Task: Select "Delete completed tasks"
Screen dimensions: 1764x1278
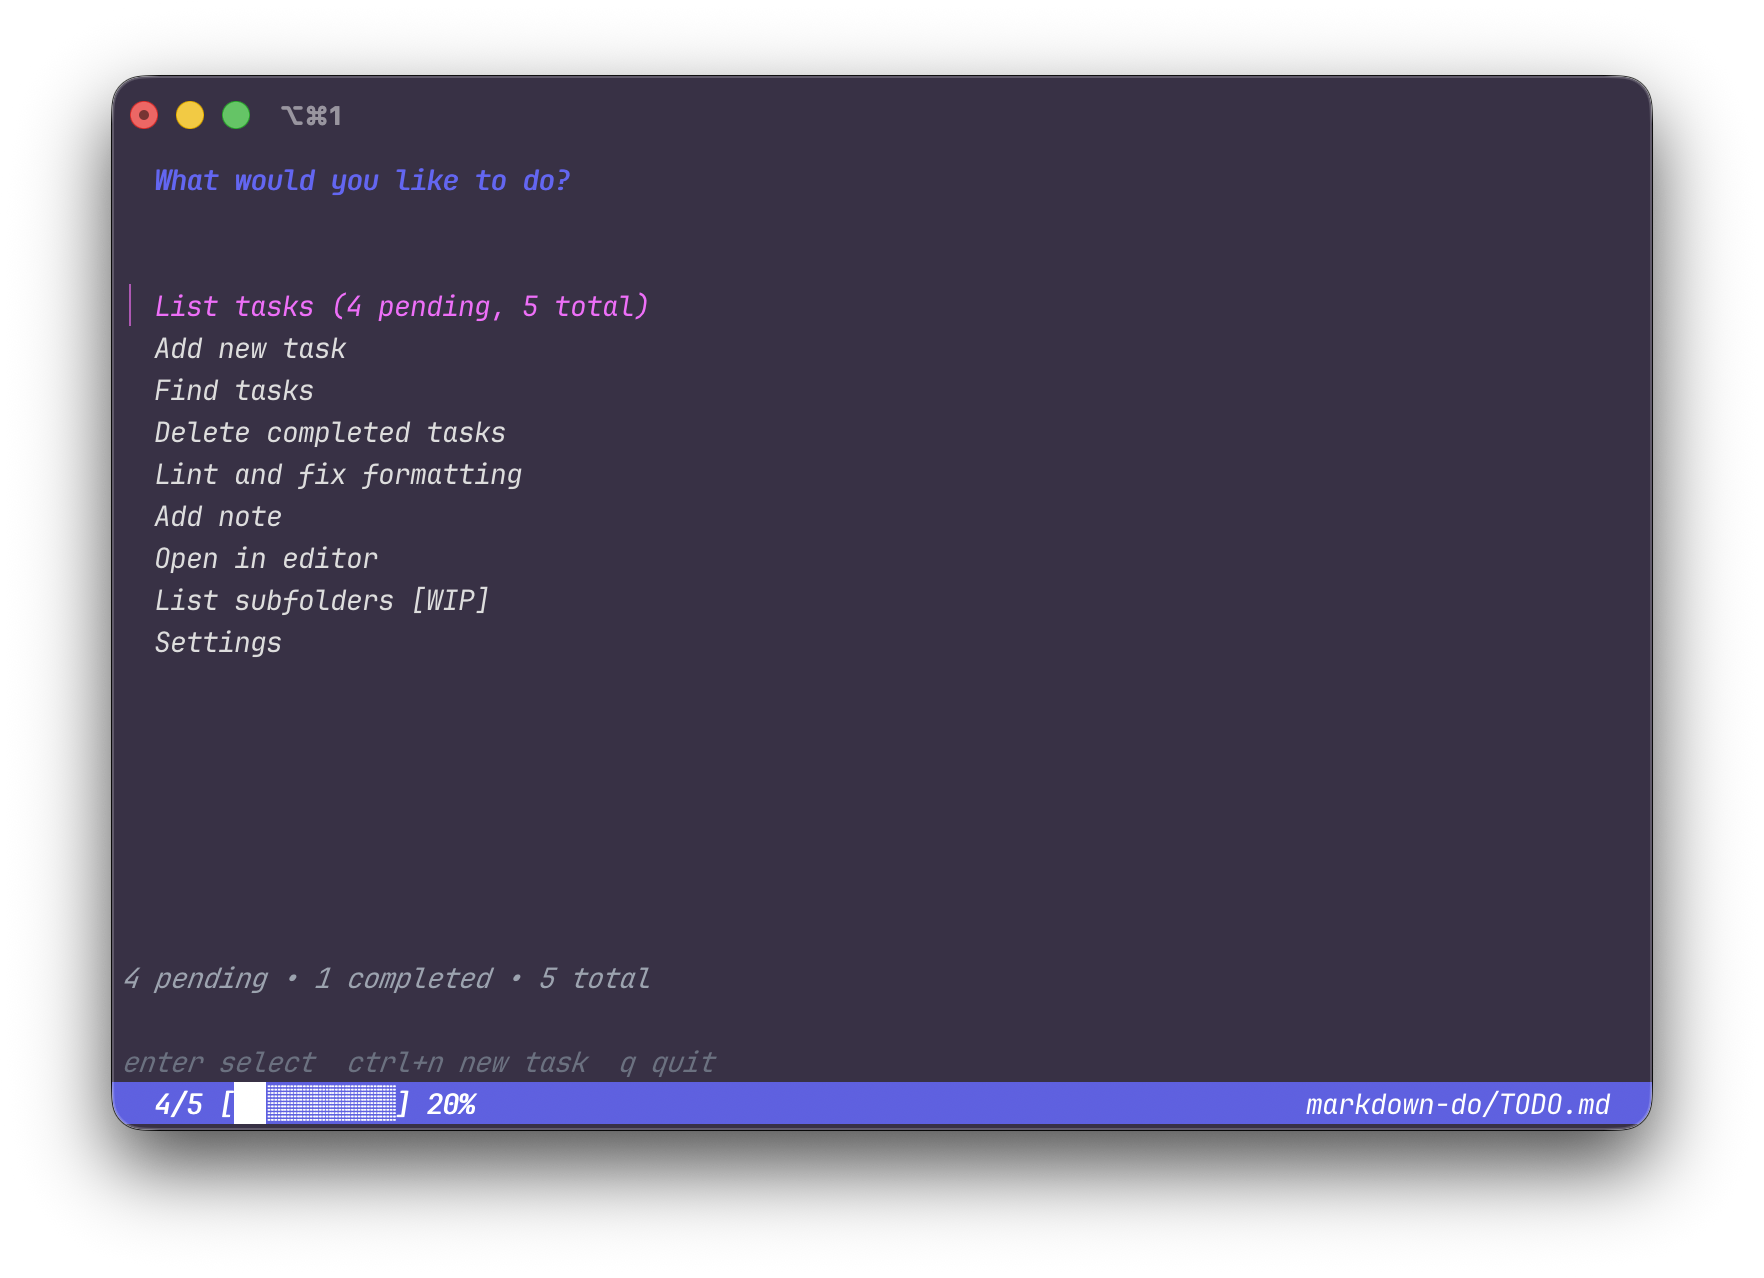Action: point(330,433)
